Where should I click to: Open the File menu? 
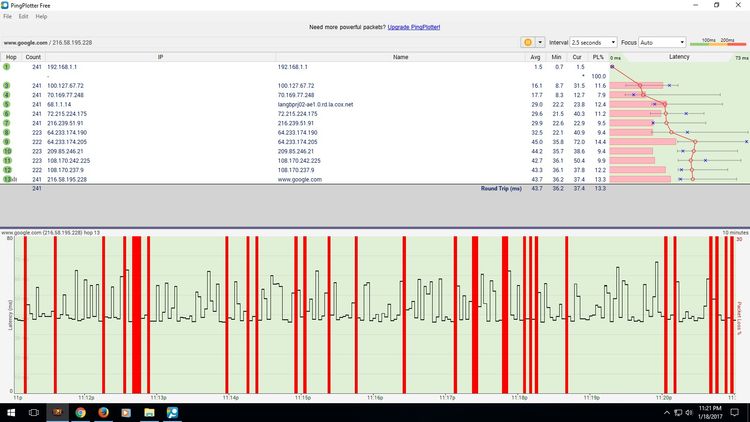8,16
